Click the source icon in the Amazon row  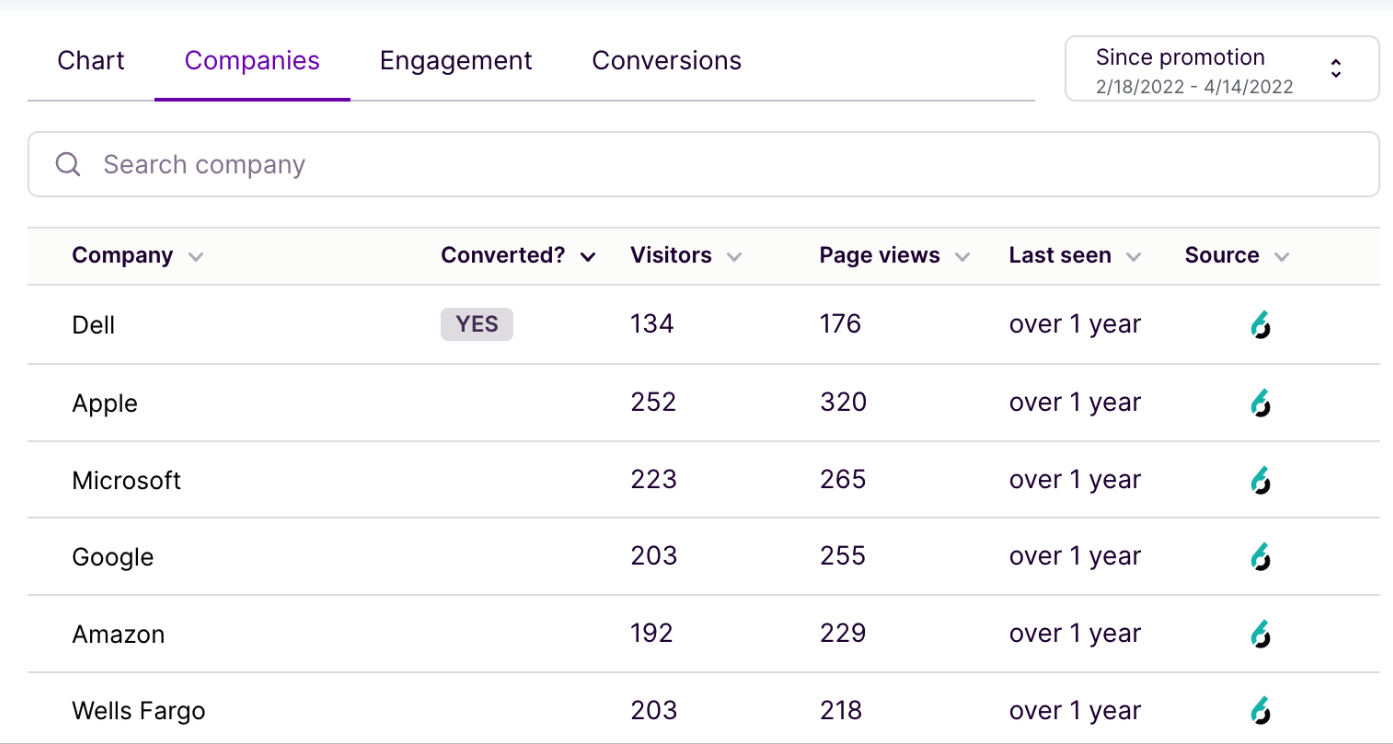coord(1261,634)
